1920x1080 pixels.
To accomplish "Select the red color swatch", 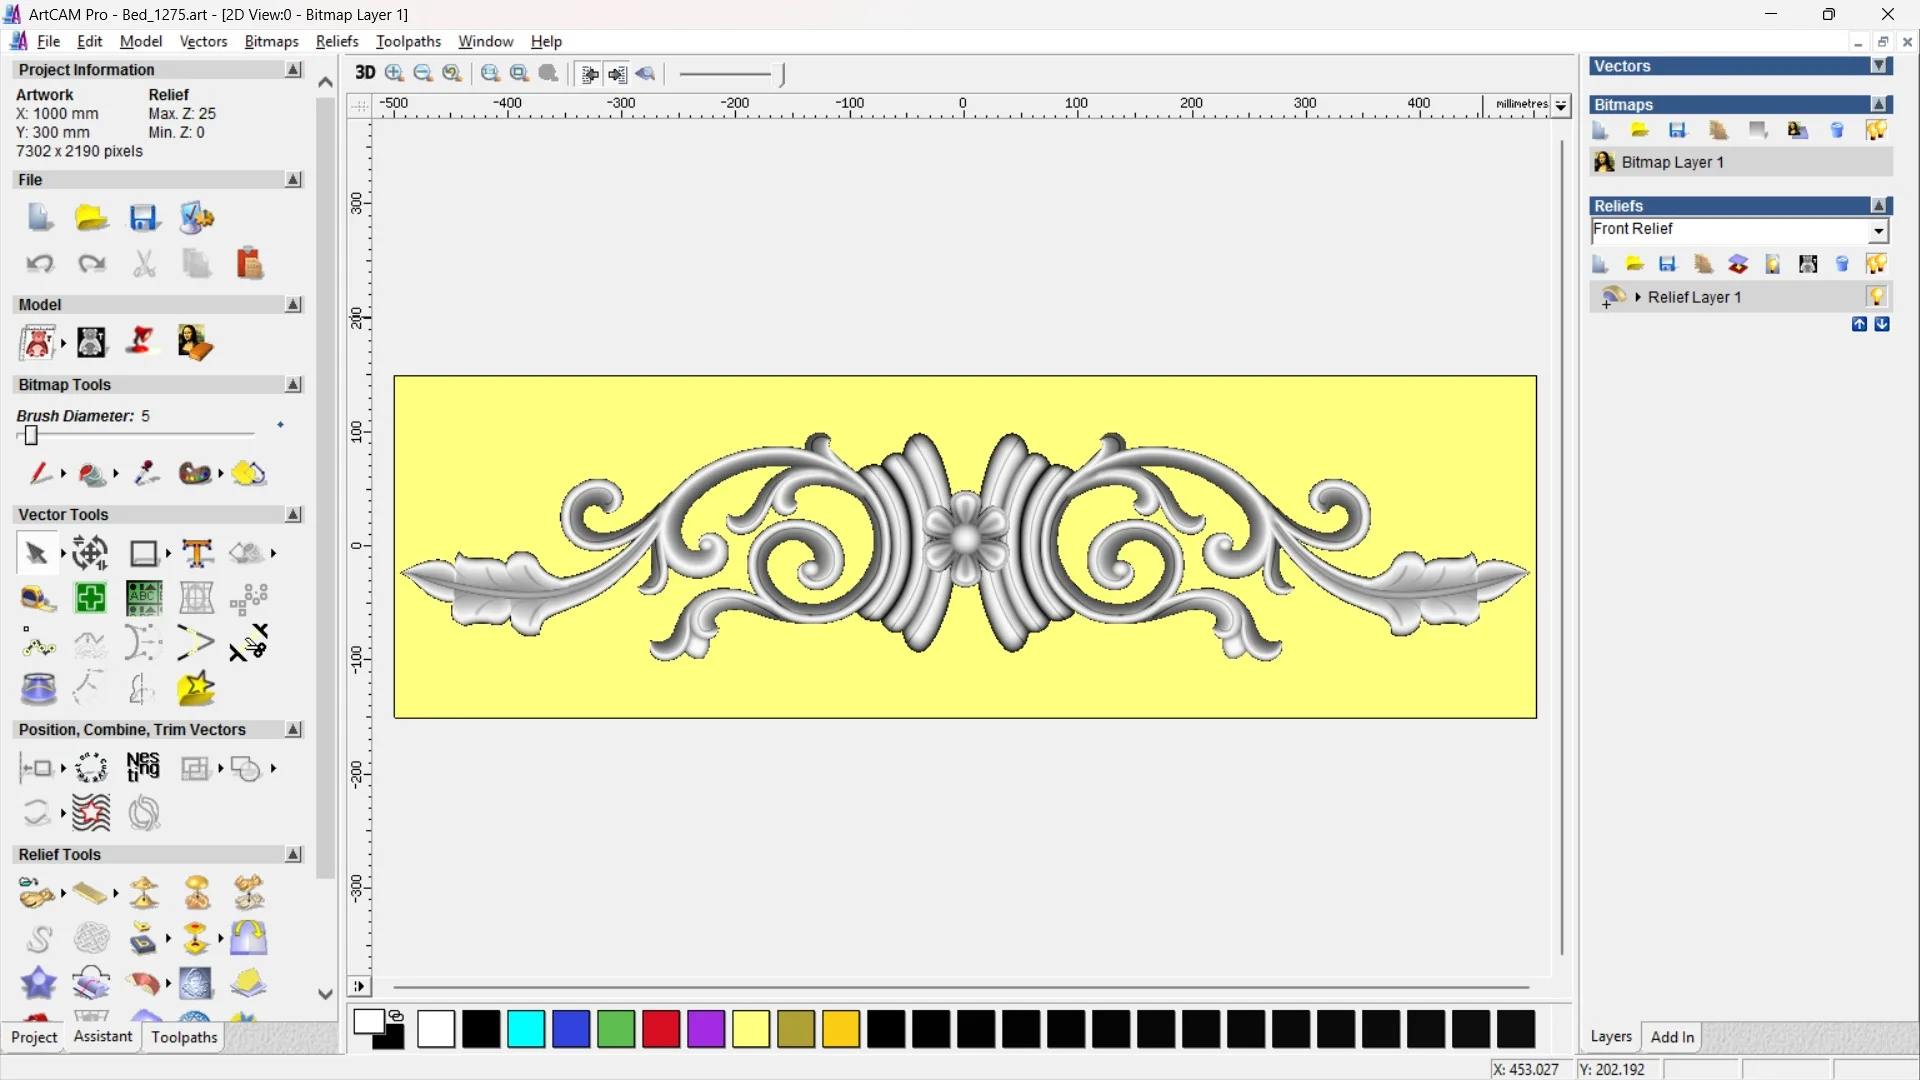I will 661,1029.
